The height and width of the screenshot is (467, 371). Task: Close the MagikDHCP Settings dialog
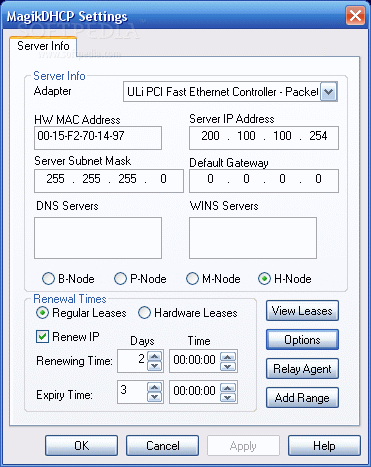(x=355, y=16)
